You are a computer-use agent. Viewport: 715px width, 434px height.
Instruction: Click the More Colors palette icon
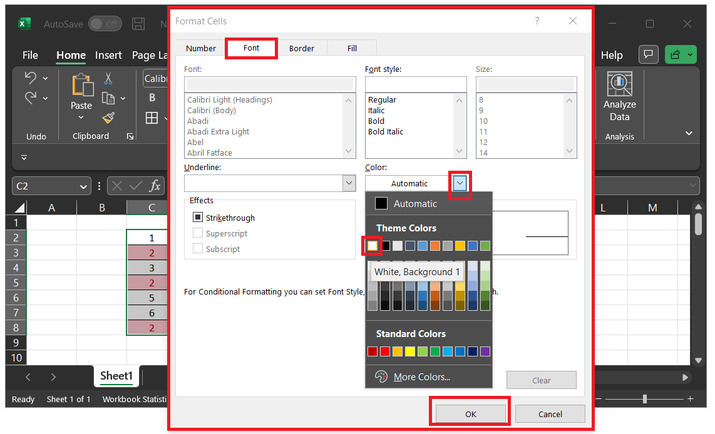click(x=381, y=377)
